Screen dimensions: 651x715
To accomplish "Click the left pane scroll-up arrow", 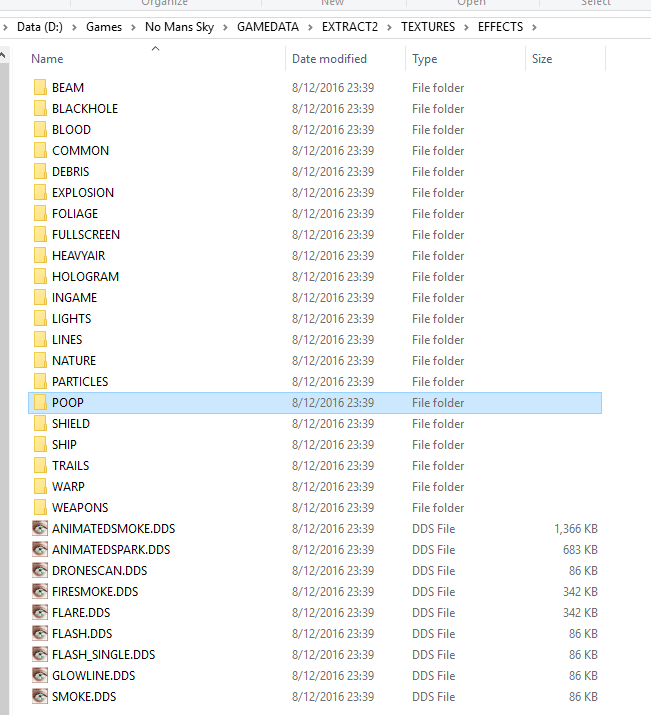I will coord(3,56).
